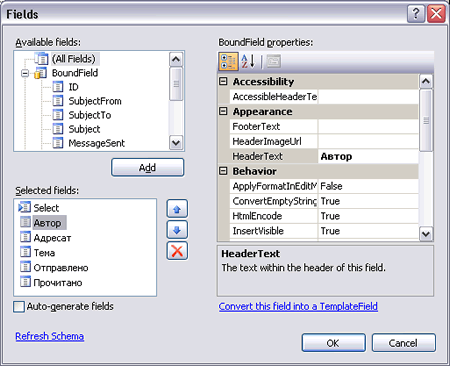
Task: Select the Тема selected field
Action: click(44, 253)
